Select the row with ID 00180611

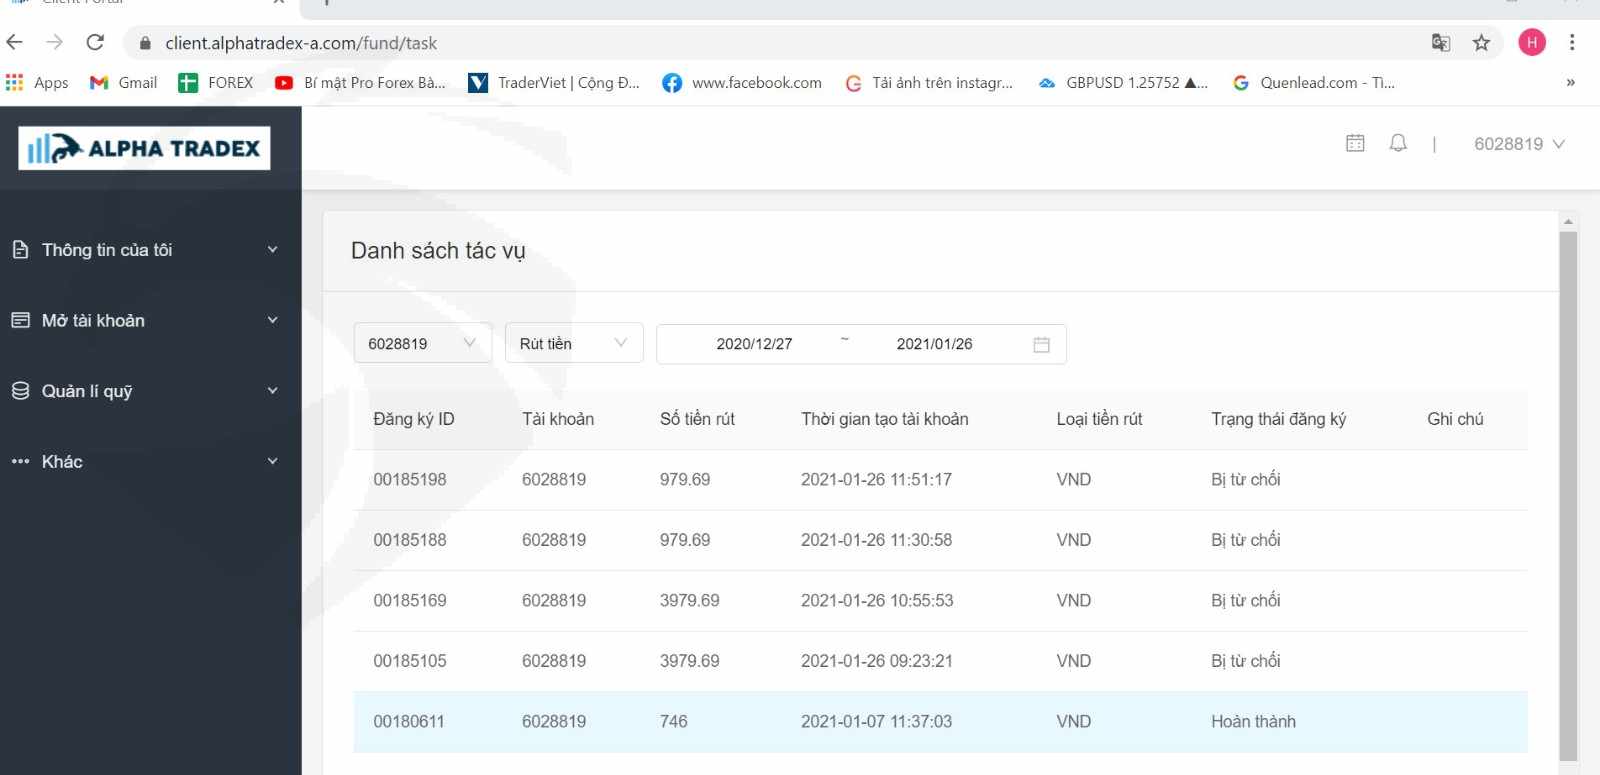(940, 721)
